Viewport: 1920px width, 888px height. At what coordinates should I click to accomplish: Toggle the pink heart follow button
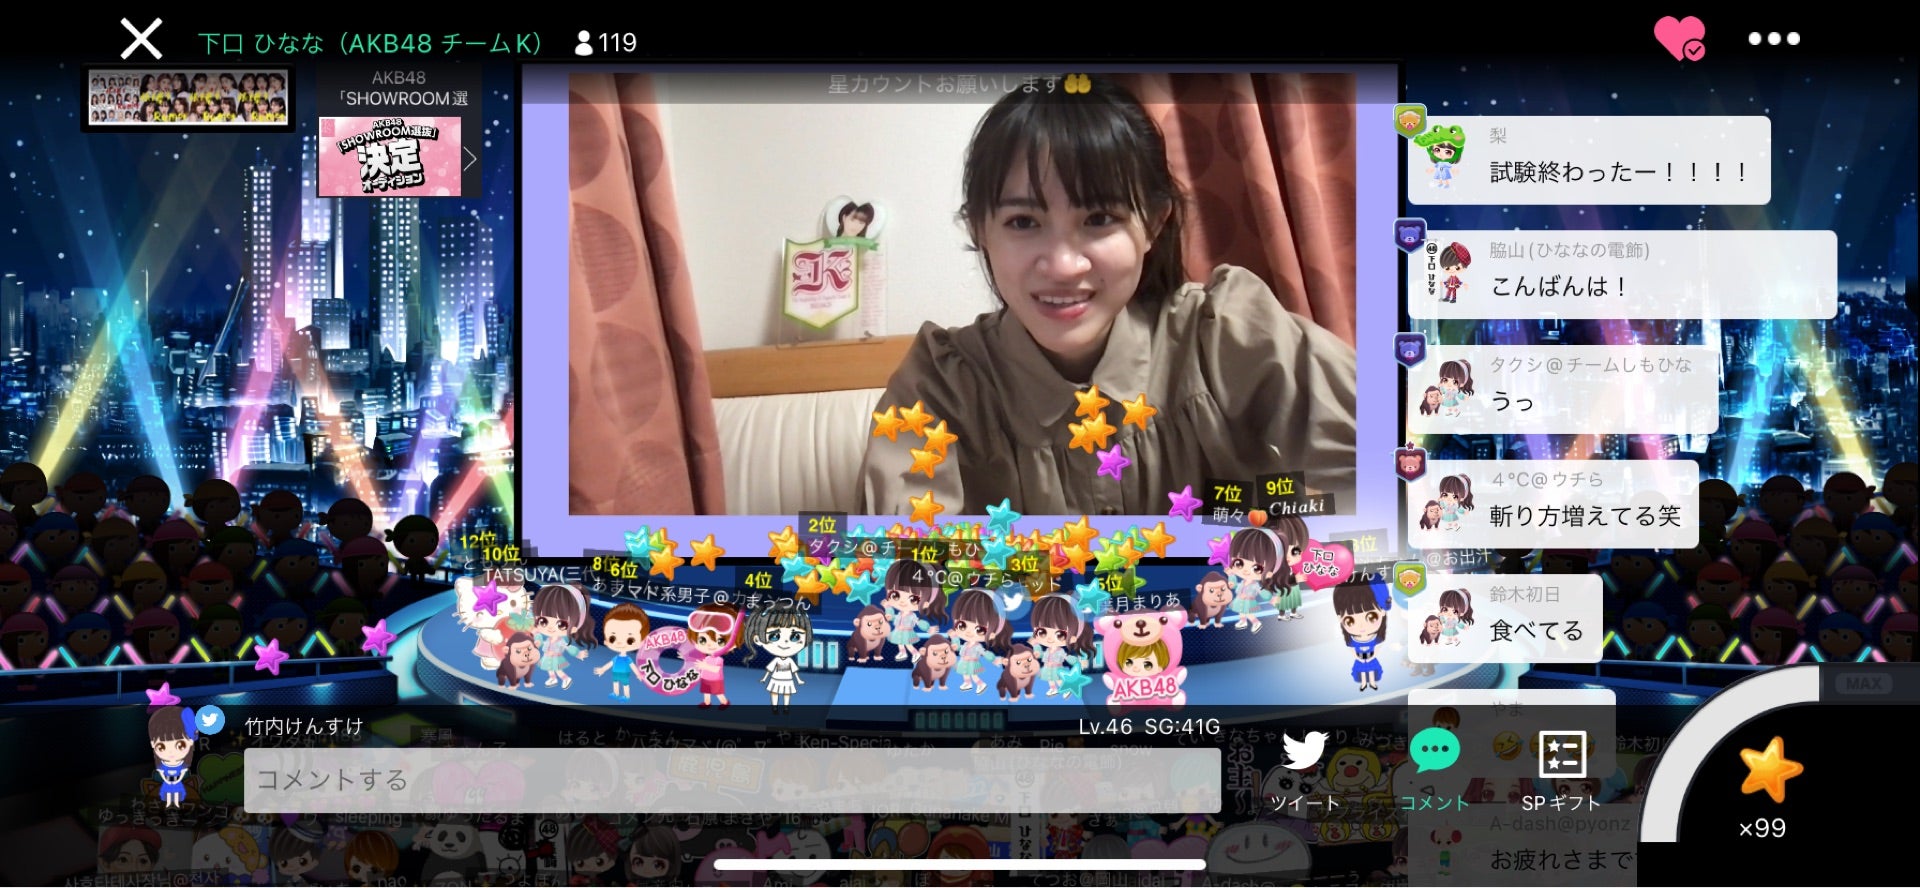1679,39
